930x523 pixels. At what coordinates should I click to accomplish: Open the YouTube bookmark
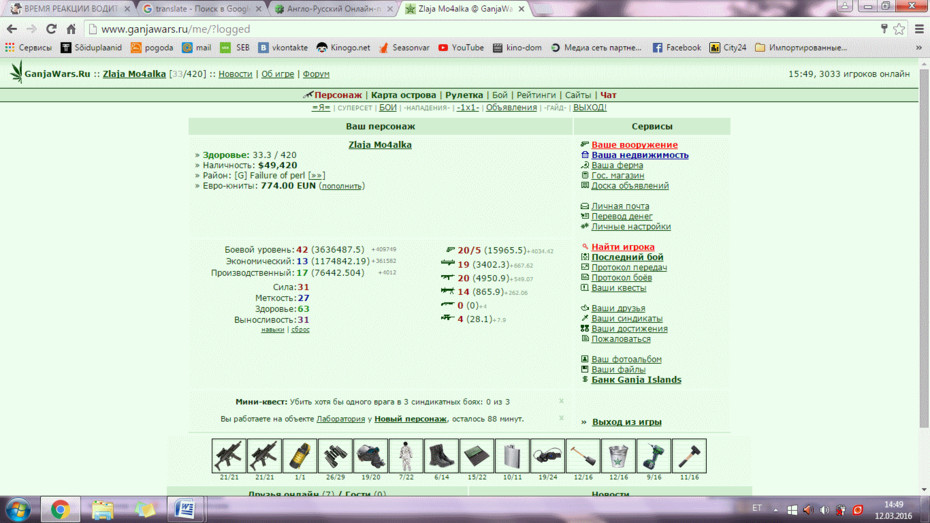[461, 47]
